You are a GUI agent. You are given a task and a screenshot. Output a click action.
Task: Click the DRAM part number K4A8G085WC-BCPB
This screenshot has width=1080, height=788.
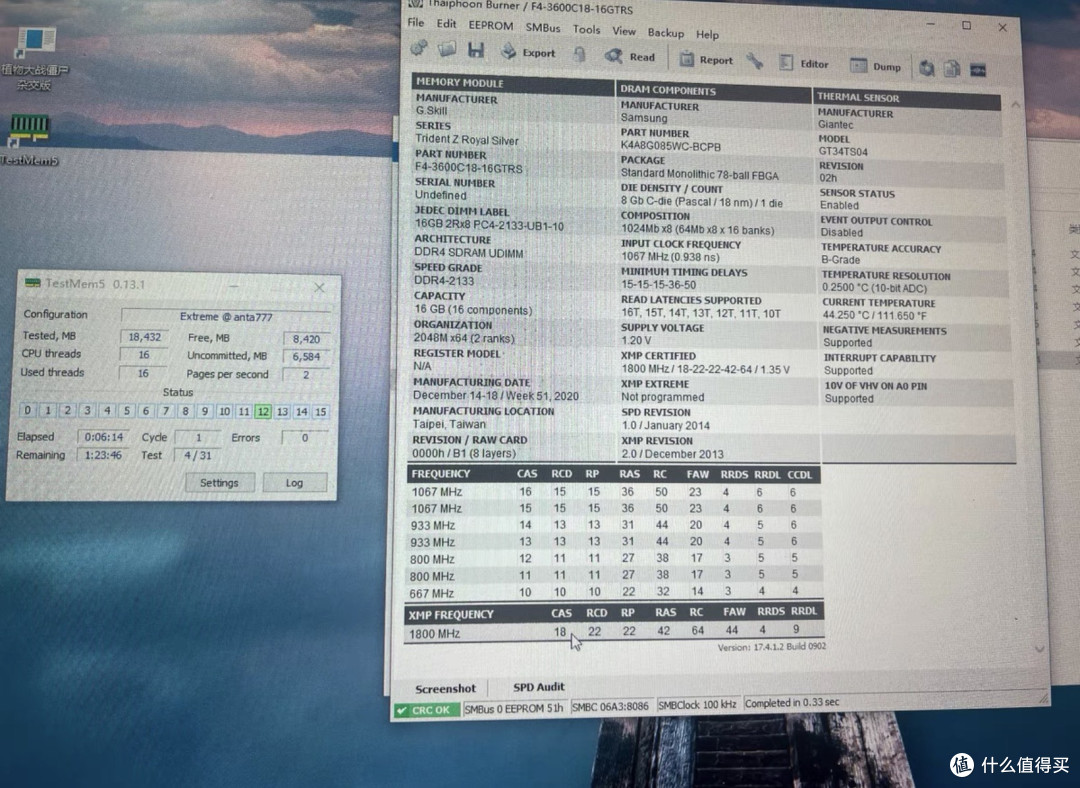(670, 146)
